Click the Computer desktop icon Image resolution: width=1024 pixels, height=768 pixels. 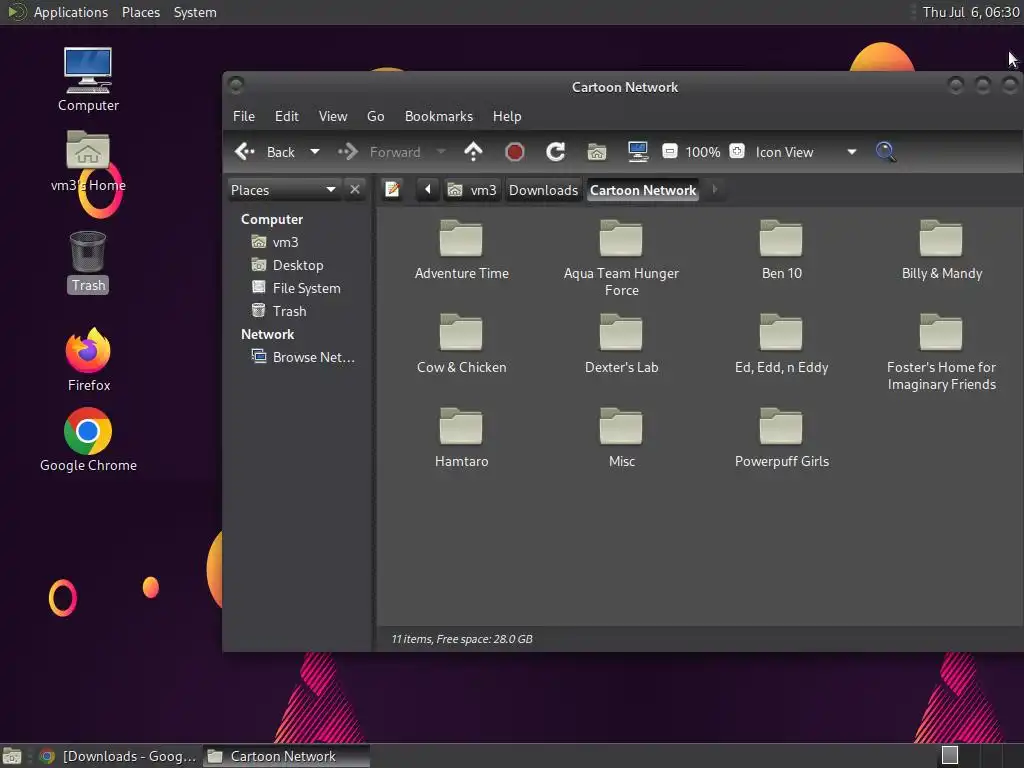[x=88, y=80]
